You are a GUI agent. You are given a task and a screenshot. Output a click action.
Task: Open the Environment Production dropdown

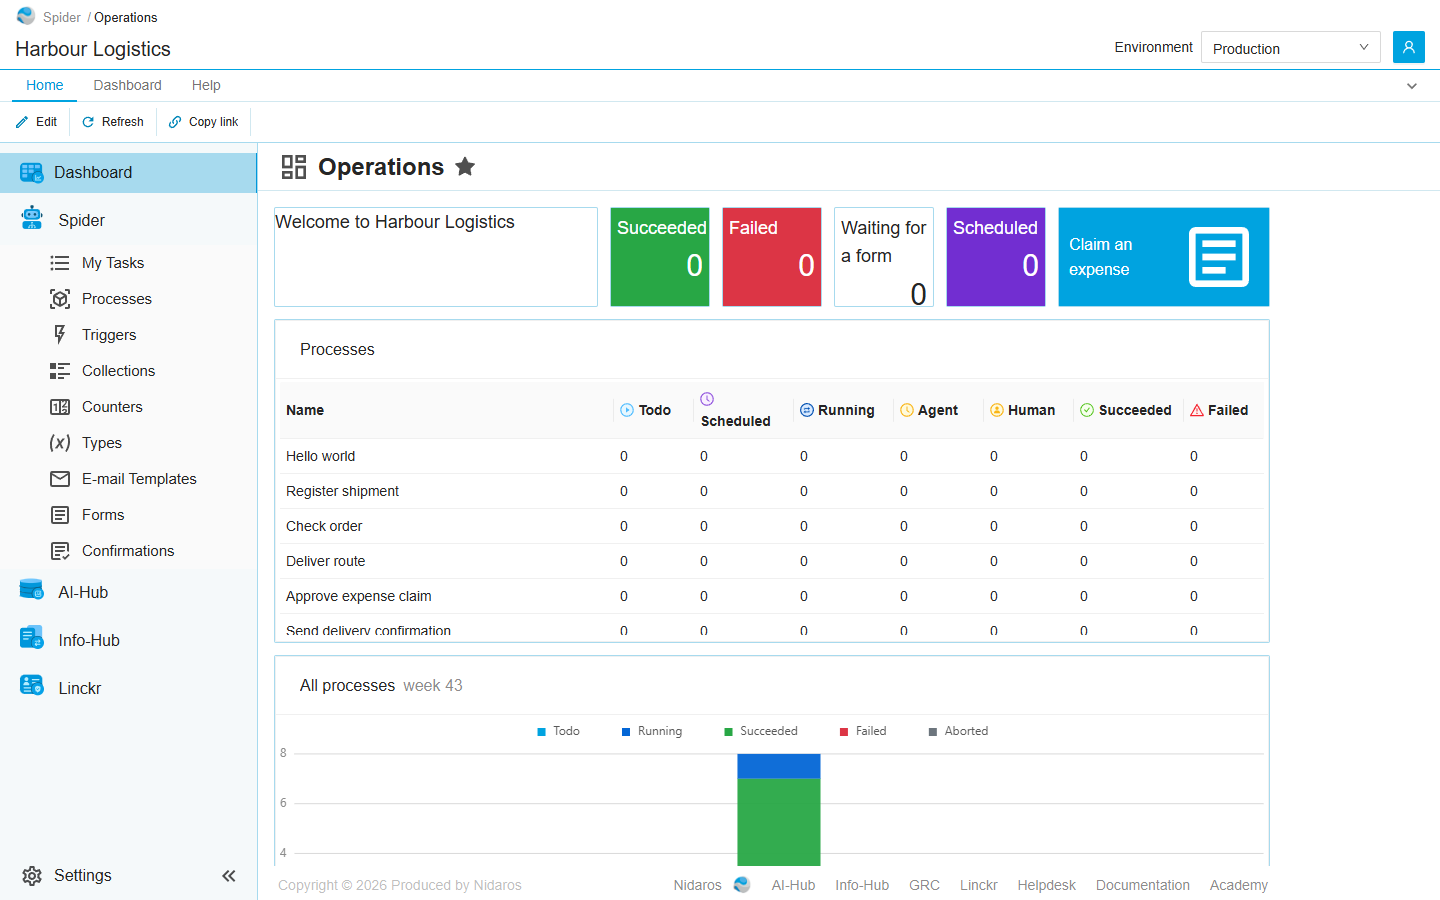(x=1290, y=47)
